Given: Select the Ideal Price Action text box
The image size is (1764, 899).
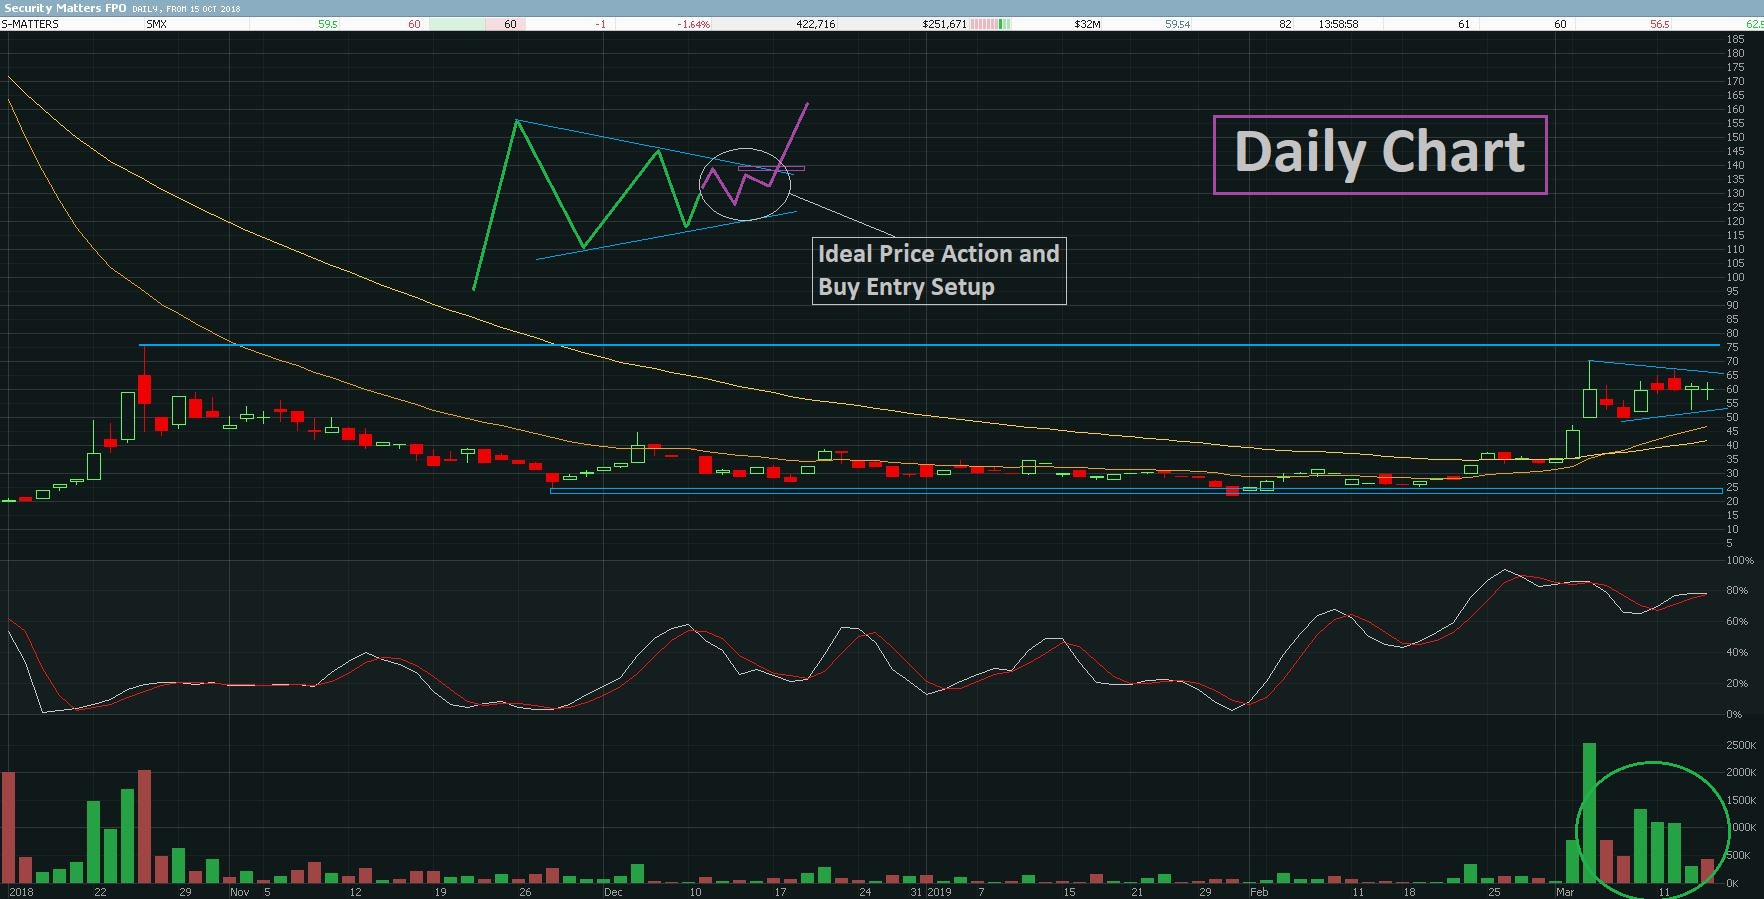Looking at the screenshot, I should pos(939,270).
